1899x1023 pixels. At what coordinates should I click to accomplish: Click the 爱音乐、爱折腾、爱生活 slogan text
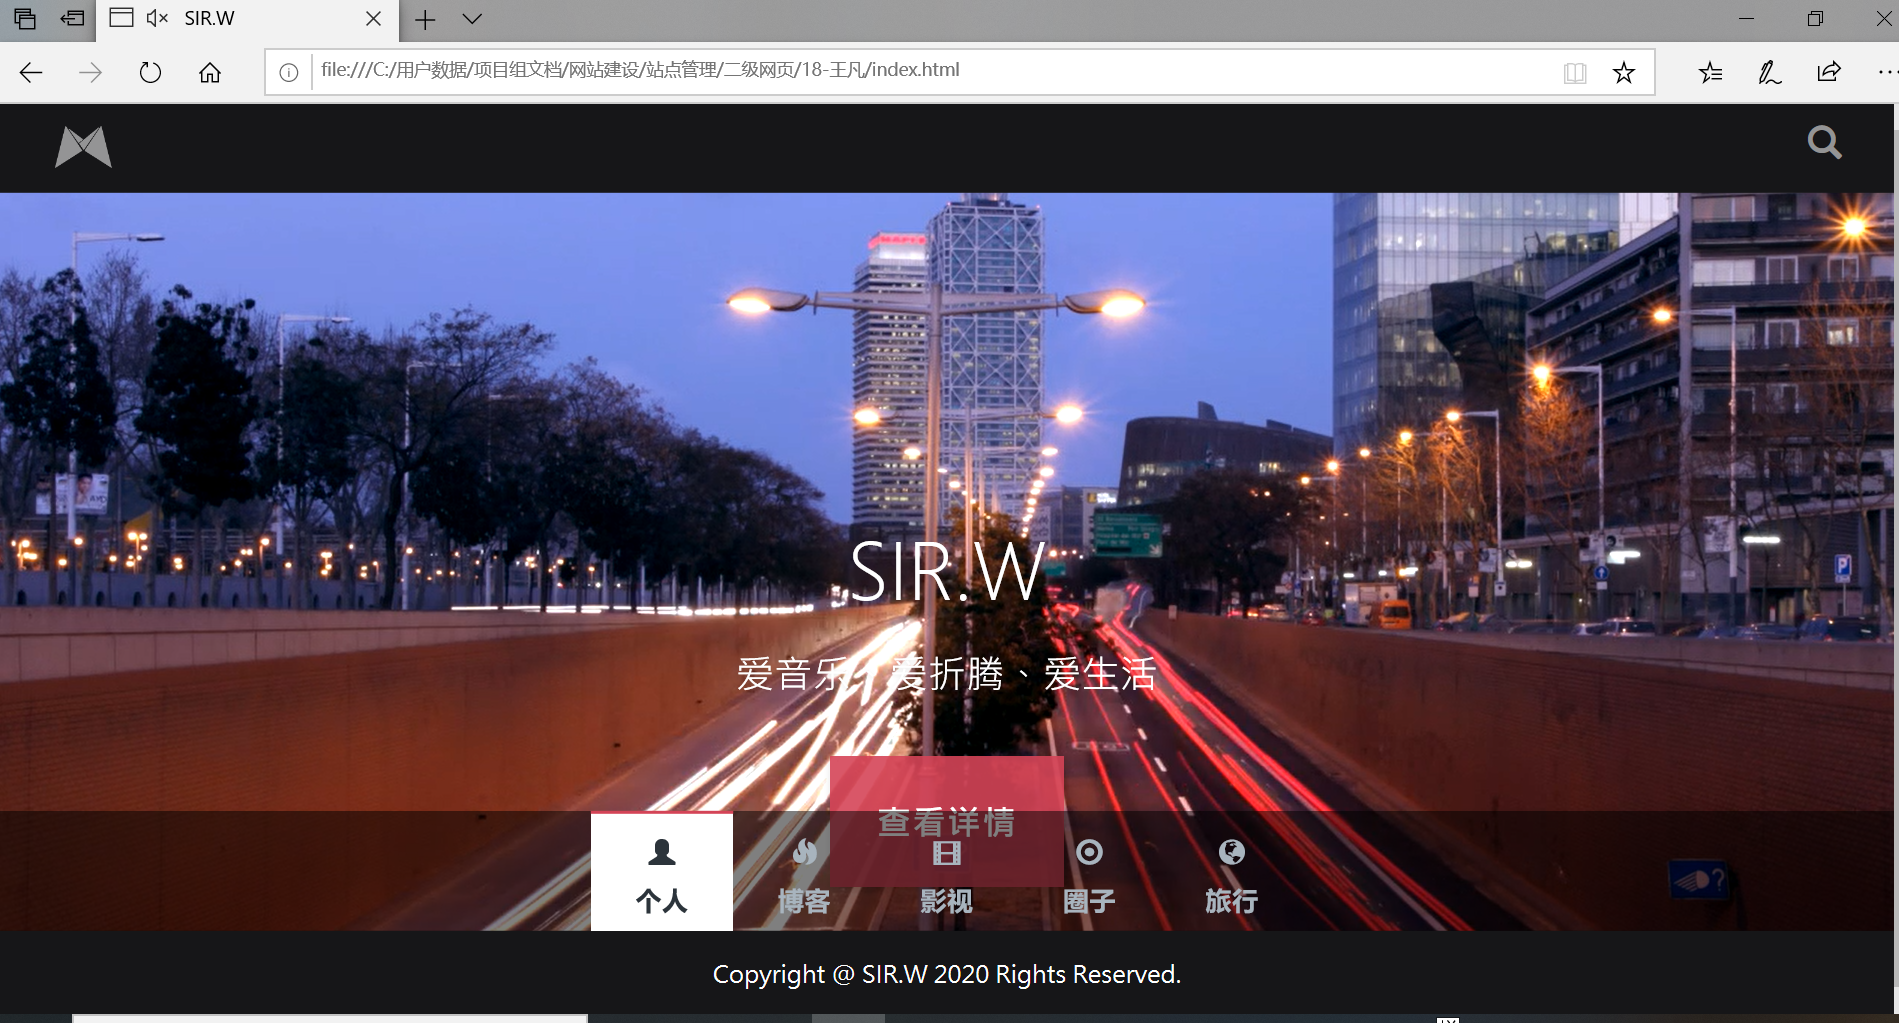(946, 674)
